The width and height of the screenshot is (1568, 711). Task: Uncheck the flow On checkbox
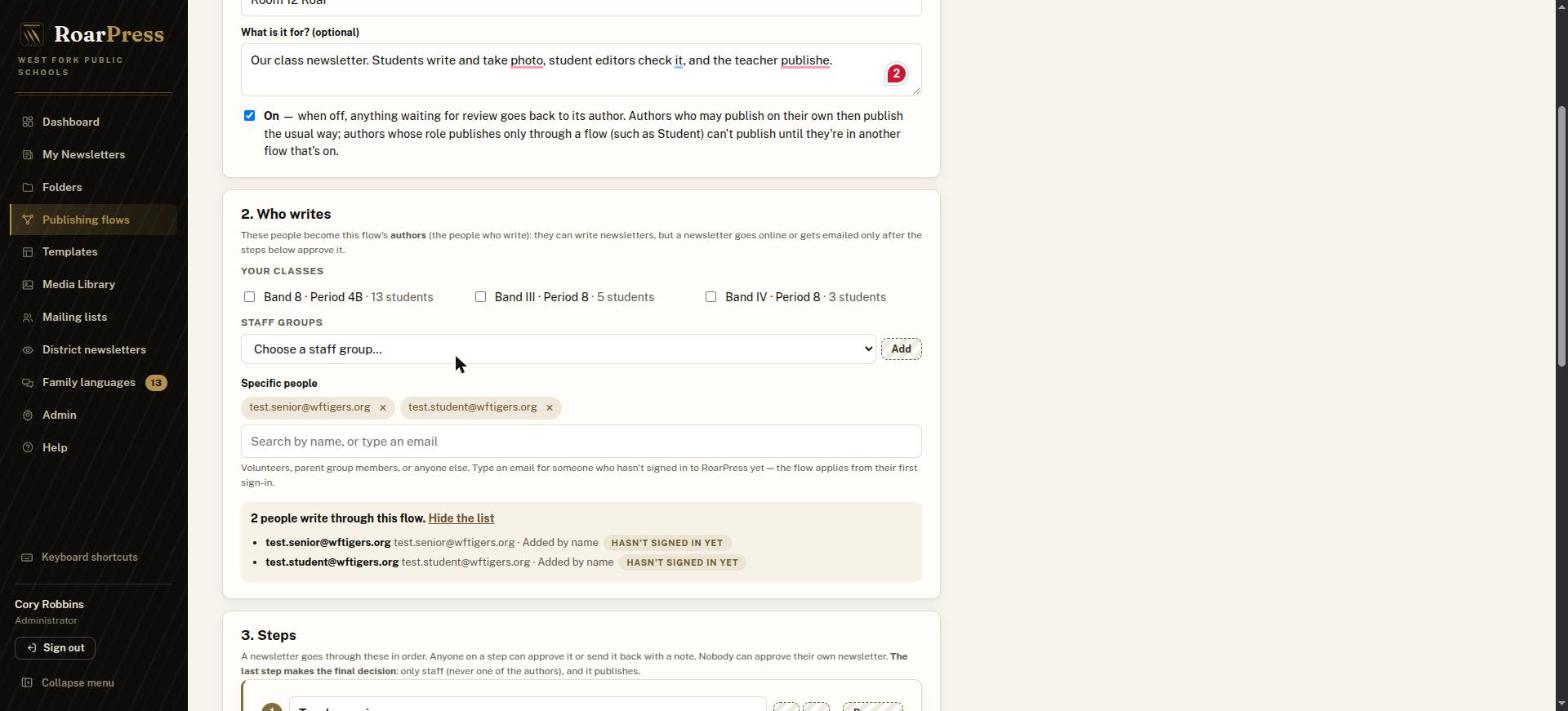(x=249, y=116)
